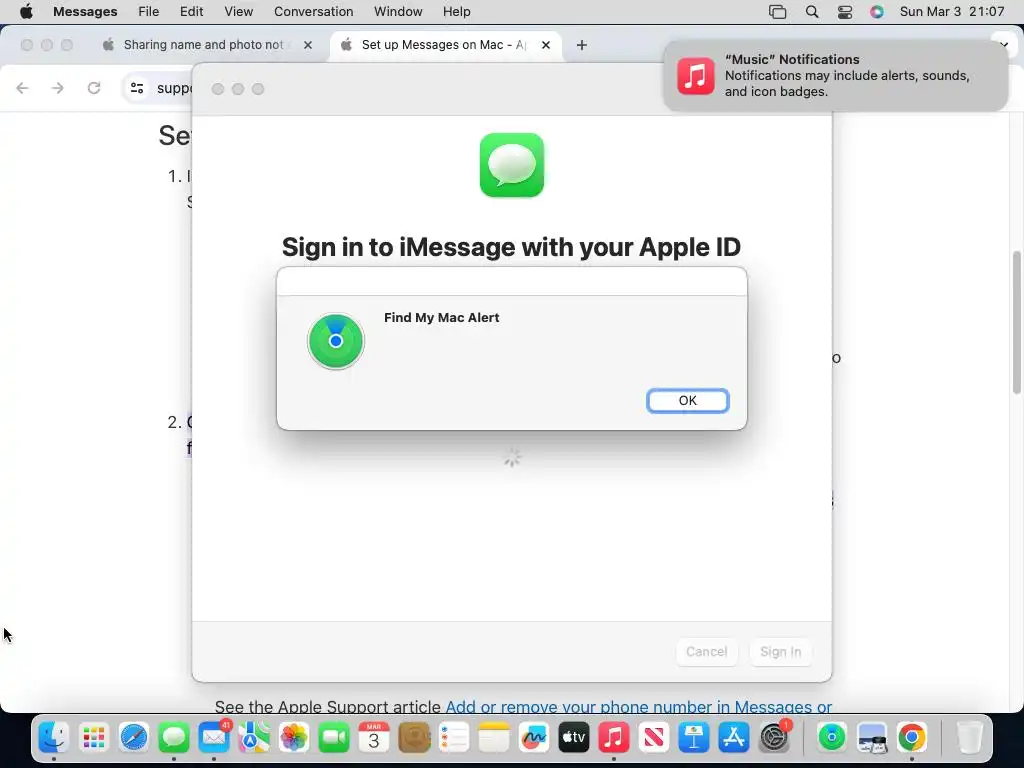Open Photos app in the Dock
This screenshot has width=1024, height=768.
point(294,738)
